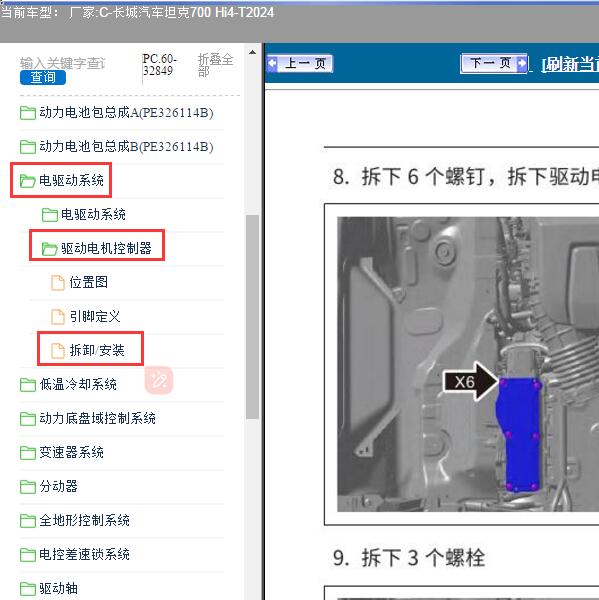Image resolution: width=599 pixels, height=600 pixels.
Task: Open the 位置图 page label
Action: (88, 282)
